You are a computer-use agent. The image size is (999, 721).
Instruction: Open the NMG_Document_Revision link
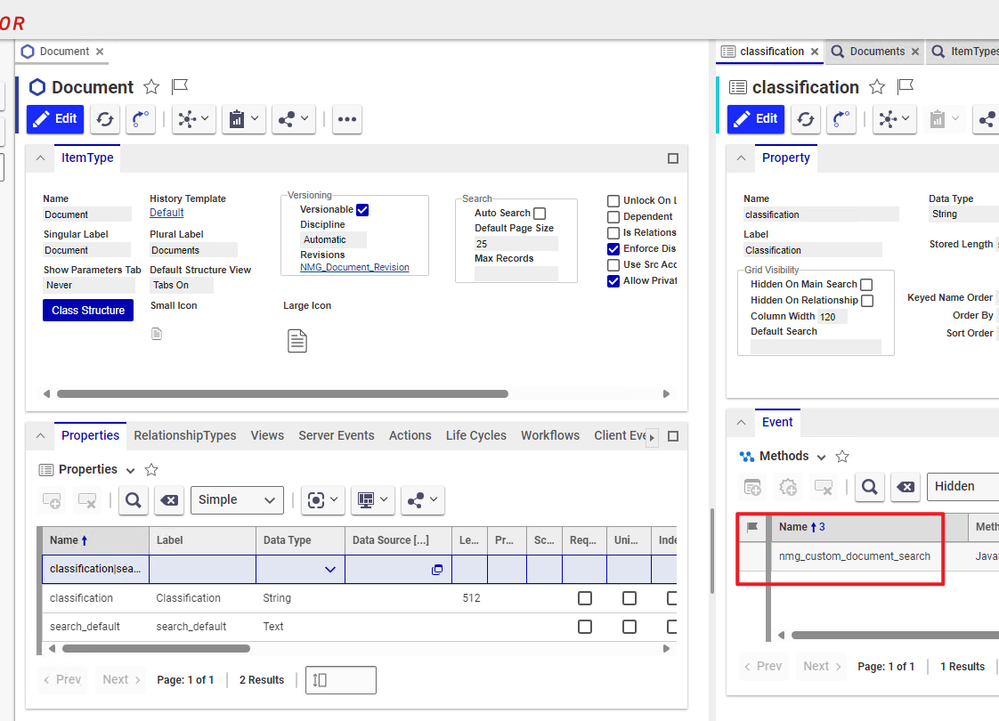354,267
